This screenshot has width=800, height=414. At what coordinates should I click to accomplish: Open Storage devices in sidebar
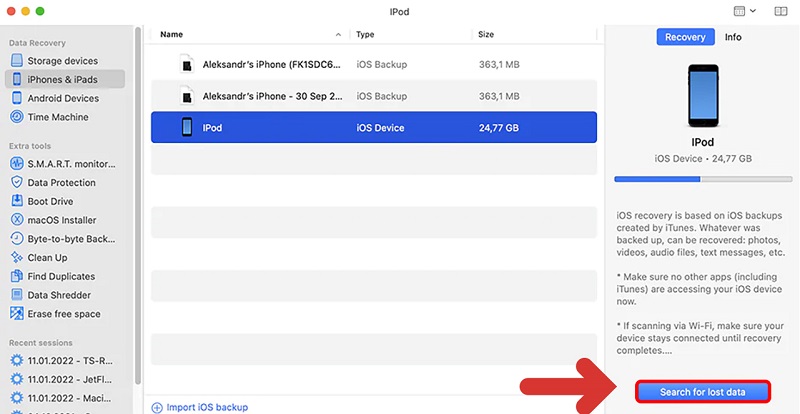click(61, 61)
